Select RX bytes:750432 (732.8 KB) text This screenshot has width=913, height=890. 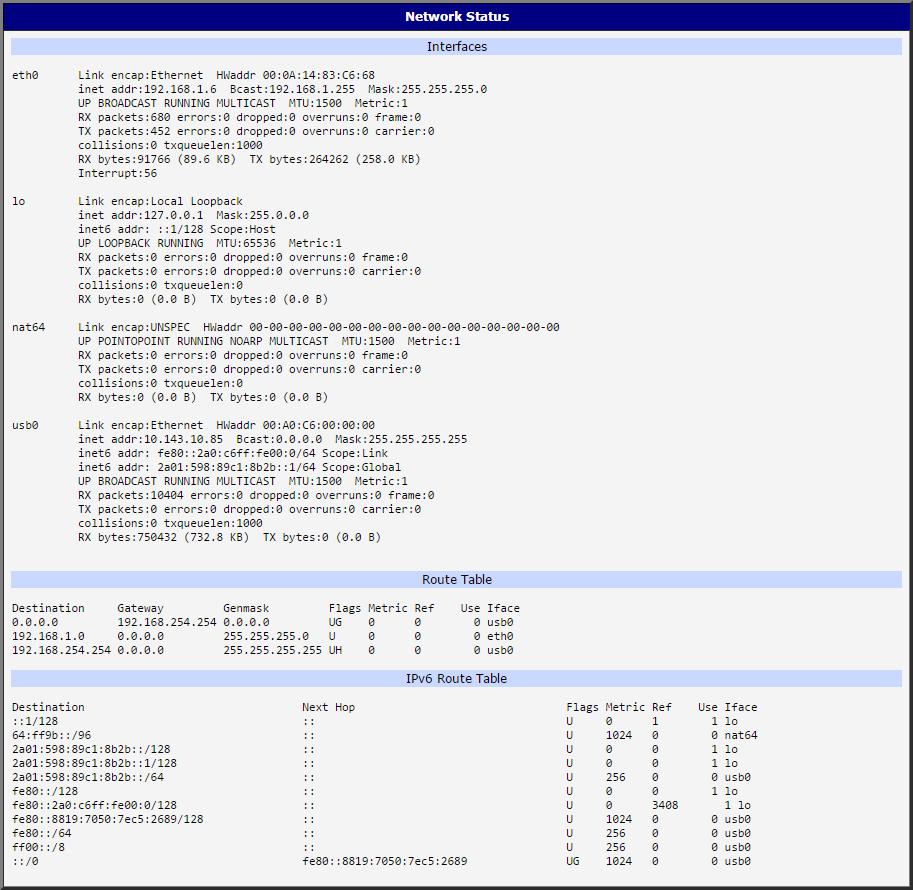164,537
